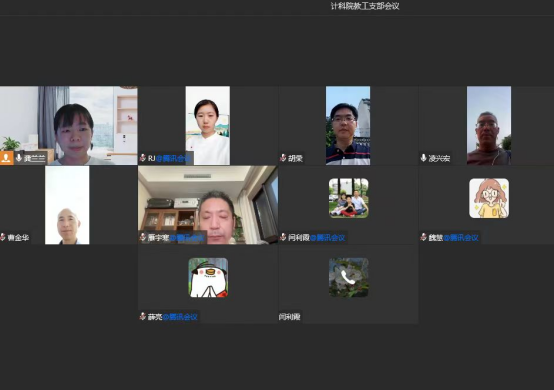Click the 龚兰兰 name label

pos(35,158)
